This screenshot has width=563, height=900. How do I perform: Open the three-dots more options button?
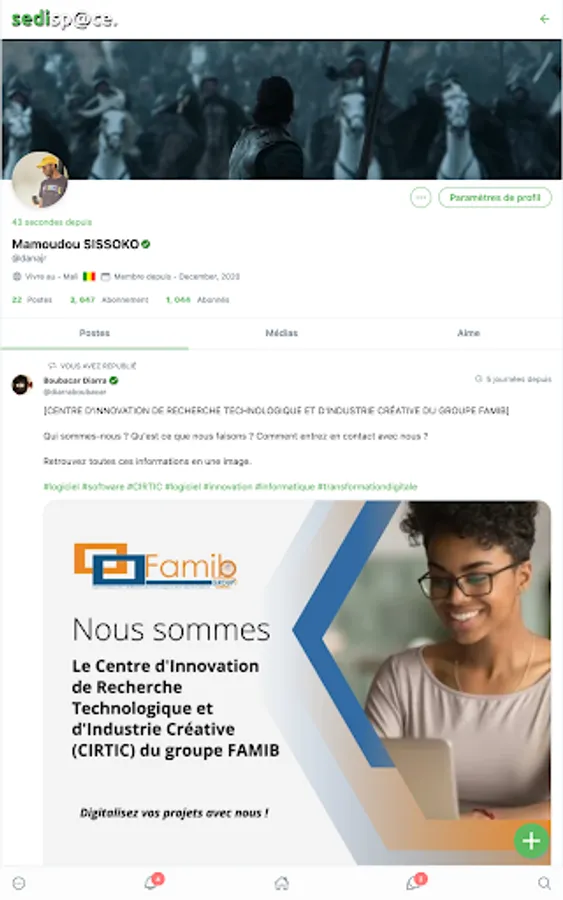(x=421, y=197)
